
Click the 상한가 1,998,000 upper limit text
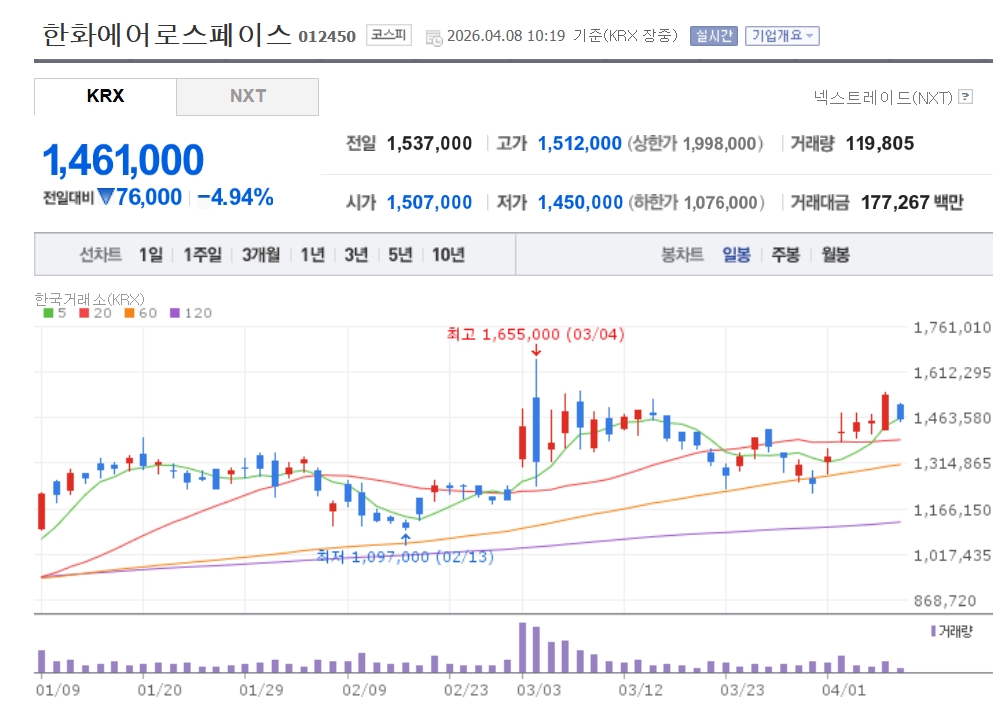click(x=695, y=144)
